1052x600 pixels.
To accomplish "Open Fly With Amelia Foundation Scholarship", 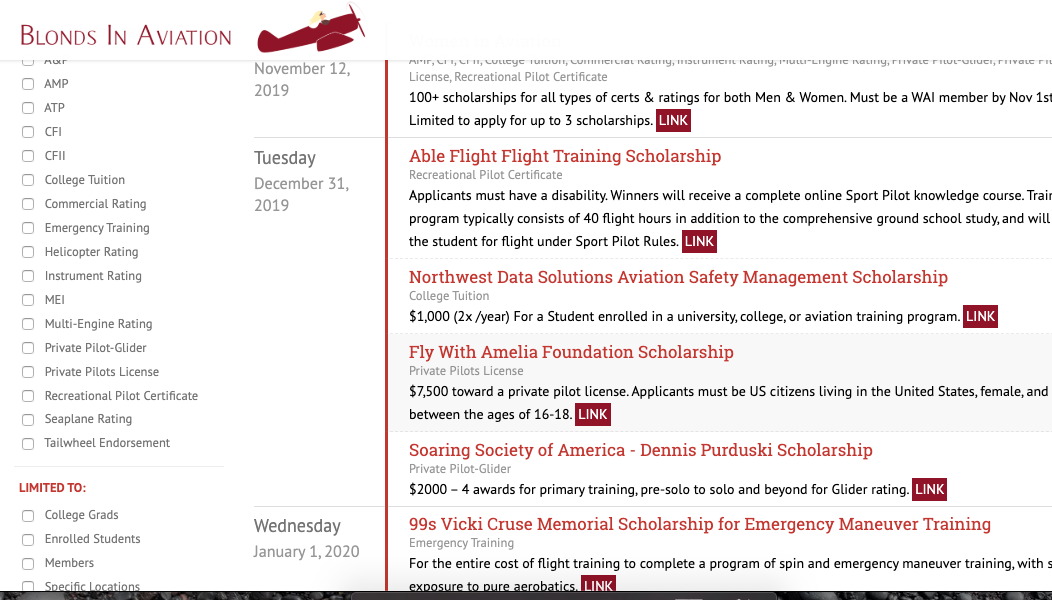I will pyautogui.click(x=571, y=352).
